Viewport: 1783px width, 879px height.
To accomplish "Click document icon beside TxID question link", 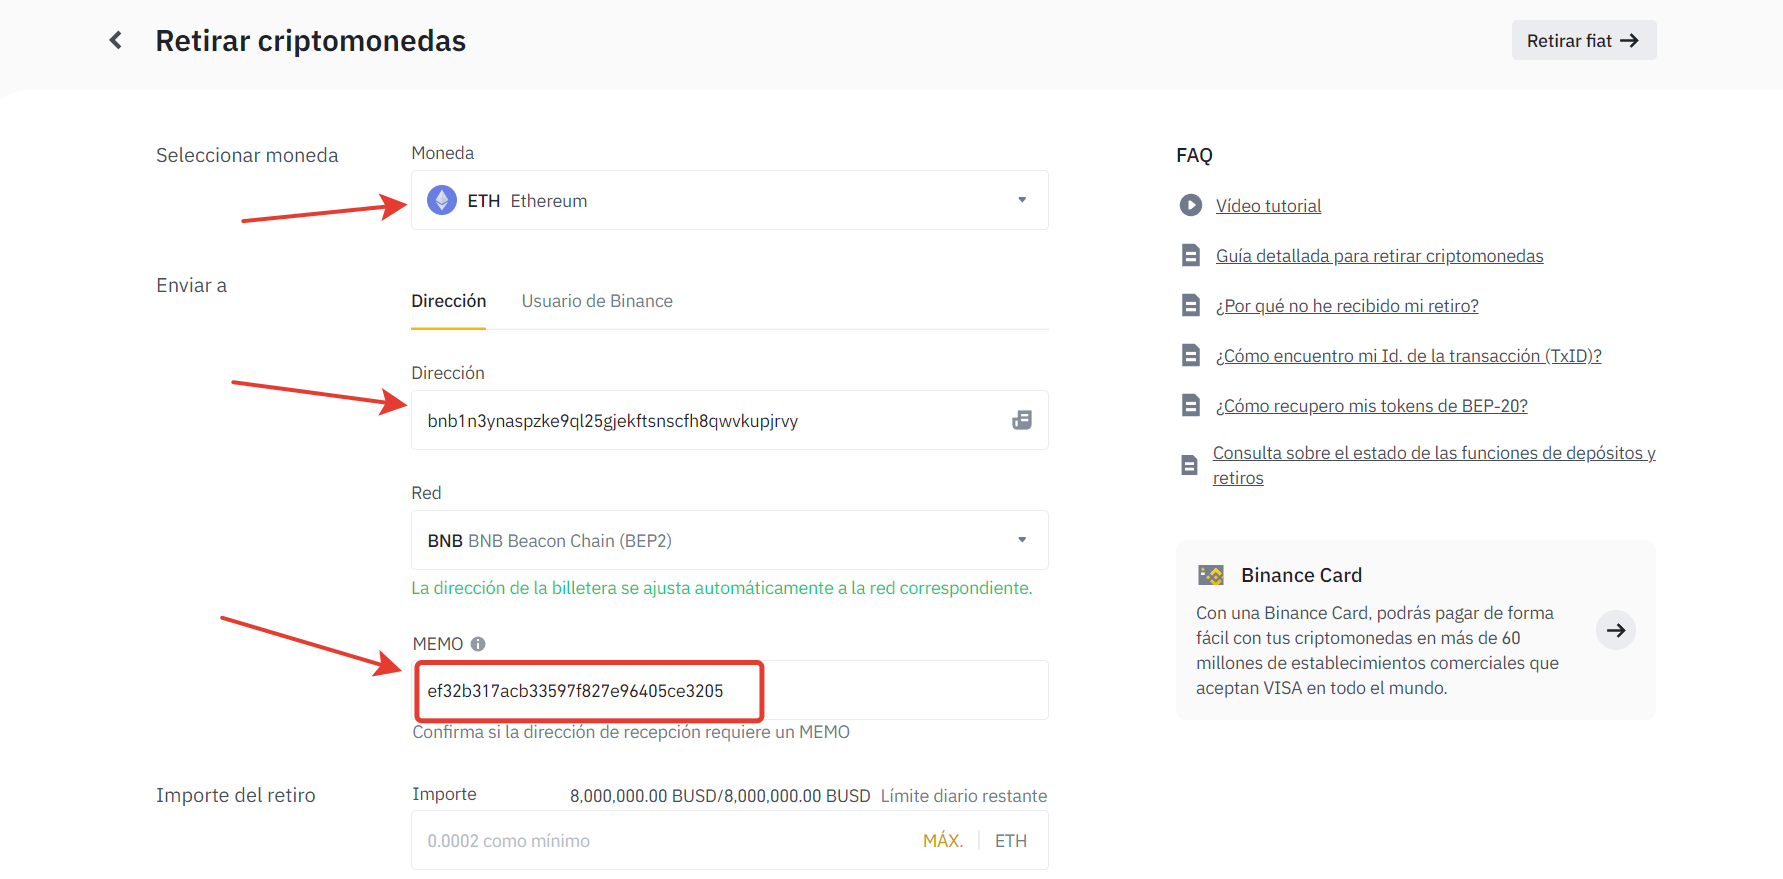I will click(x=1190, y=355).
